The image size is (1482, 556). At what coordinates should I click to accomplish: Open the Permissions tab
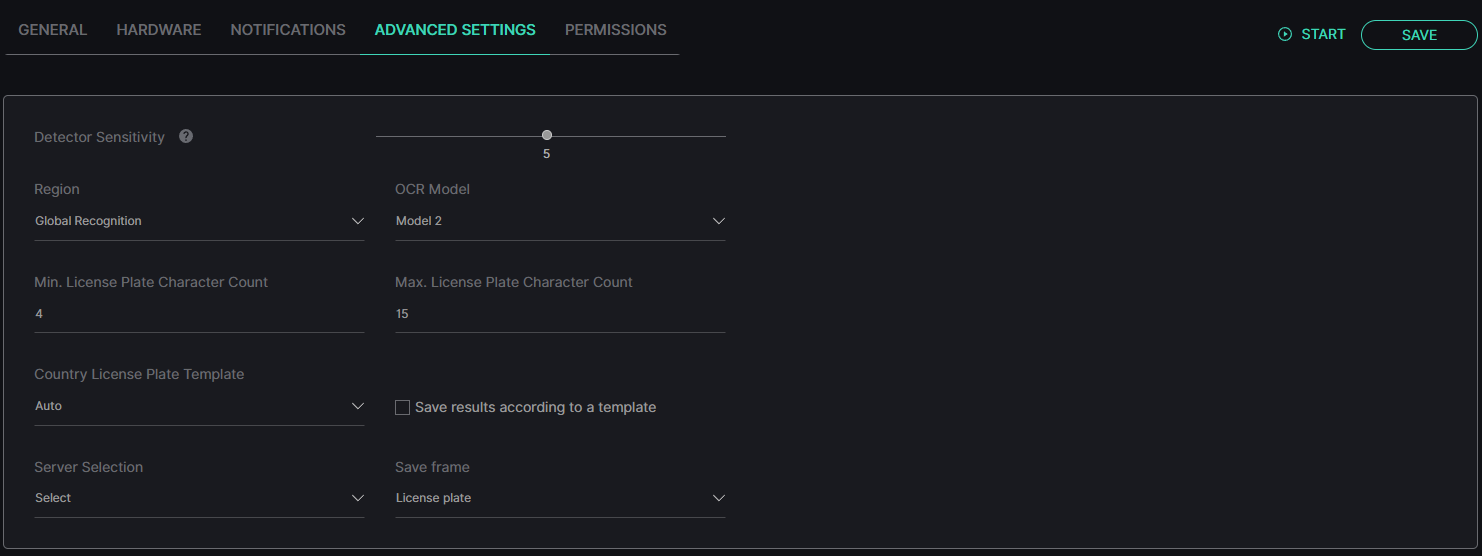pos(616,30)
